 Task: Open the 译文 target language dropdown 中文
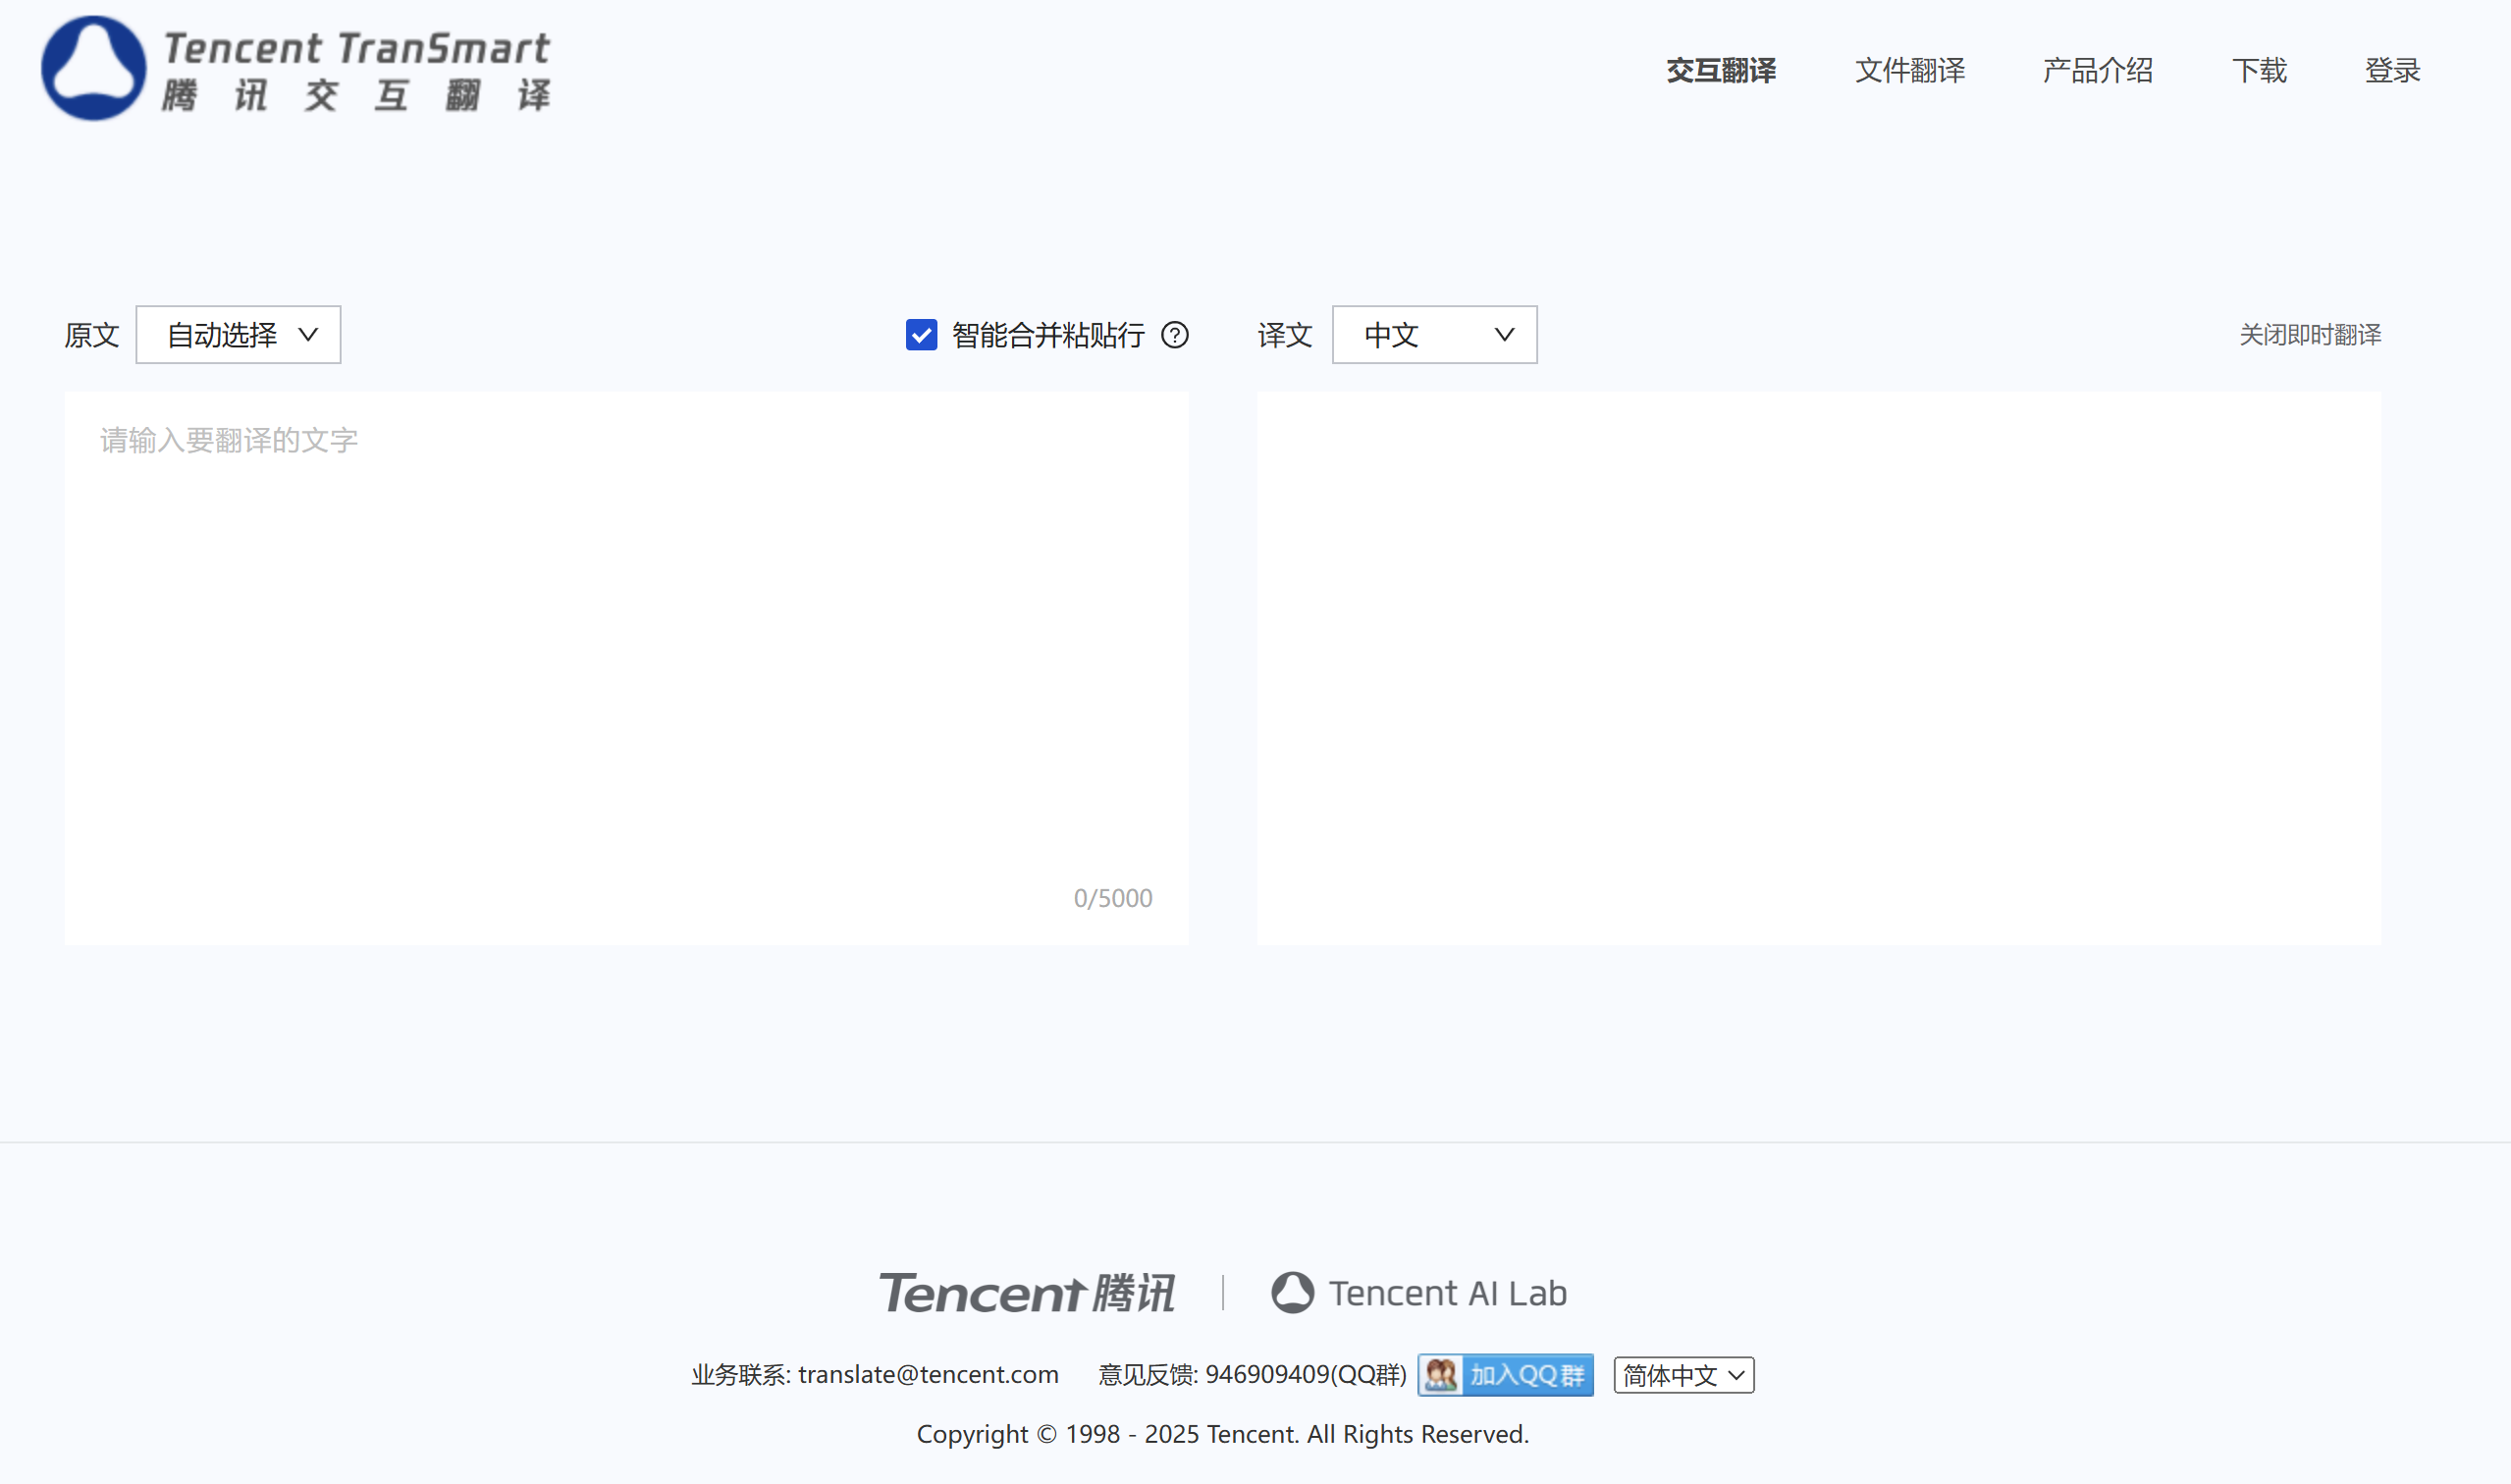[x=1434, y=335]
